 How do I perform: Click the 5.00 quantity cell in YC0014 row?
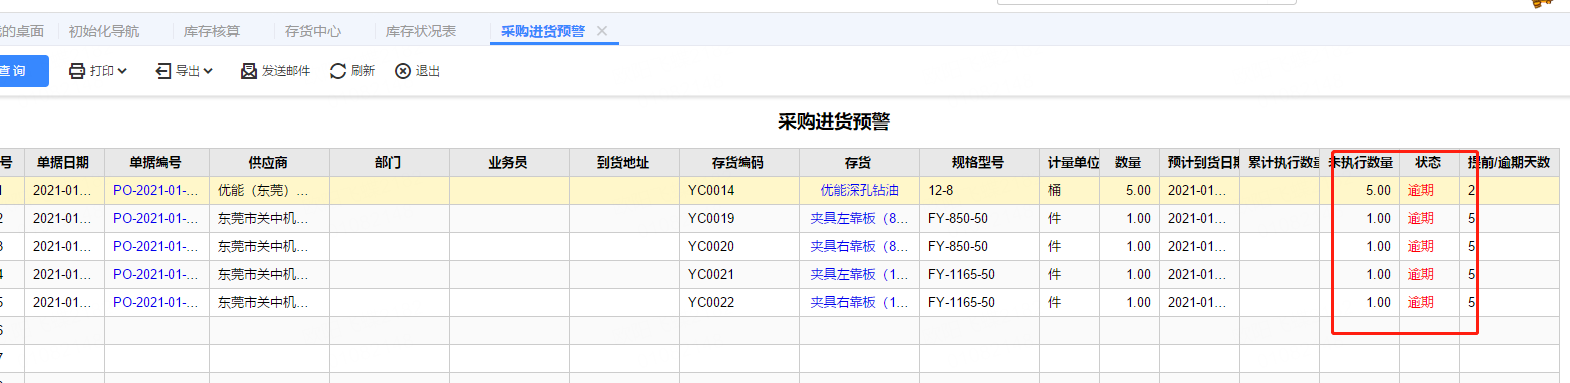[1130, 190]
